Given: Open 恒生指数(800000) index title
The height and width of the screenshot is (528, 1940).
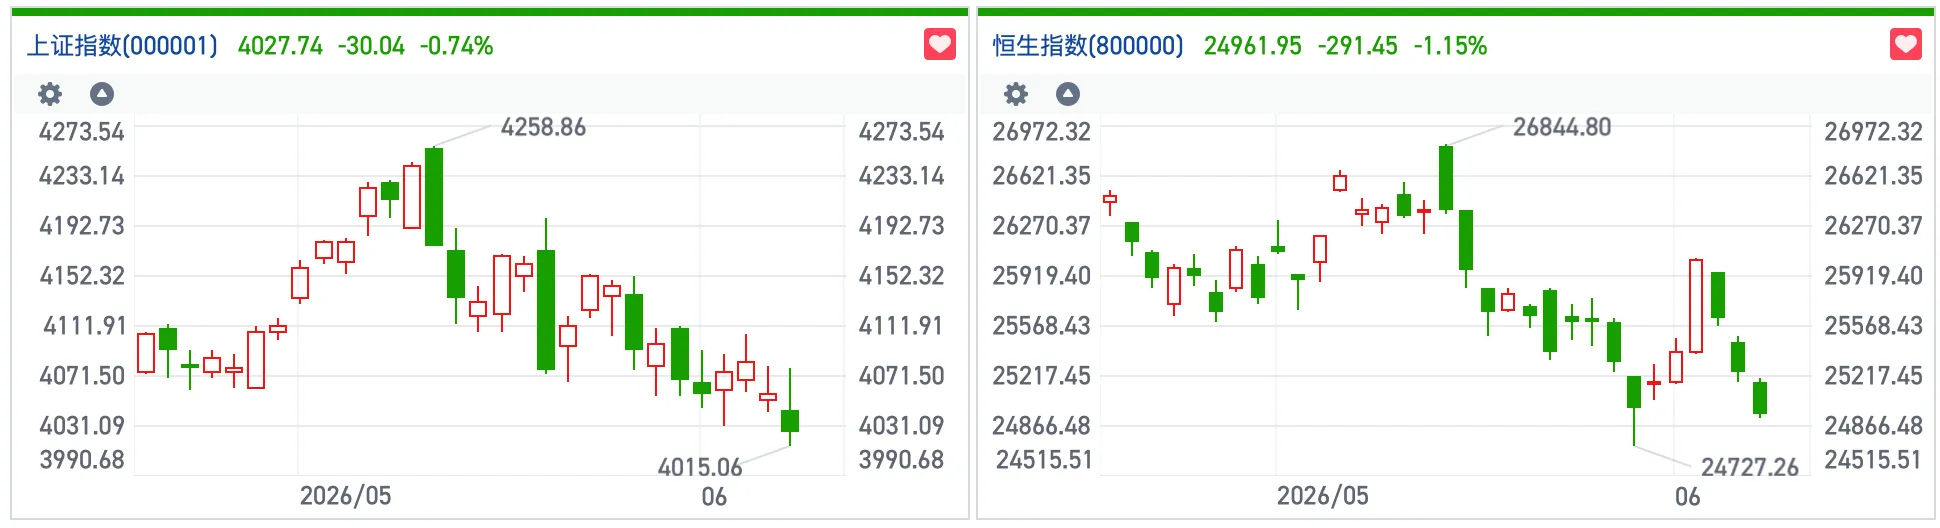Looking at the screenshot, I should tap(1088, 46).
